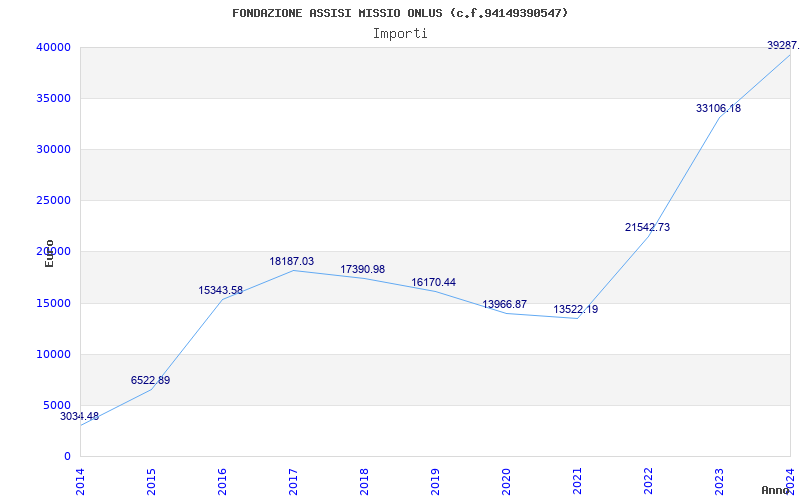Click x-axis year 2023
Viewport: 800px width, 500px height.
coord(719,482)
